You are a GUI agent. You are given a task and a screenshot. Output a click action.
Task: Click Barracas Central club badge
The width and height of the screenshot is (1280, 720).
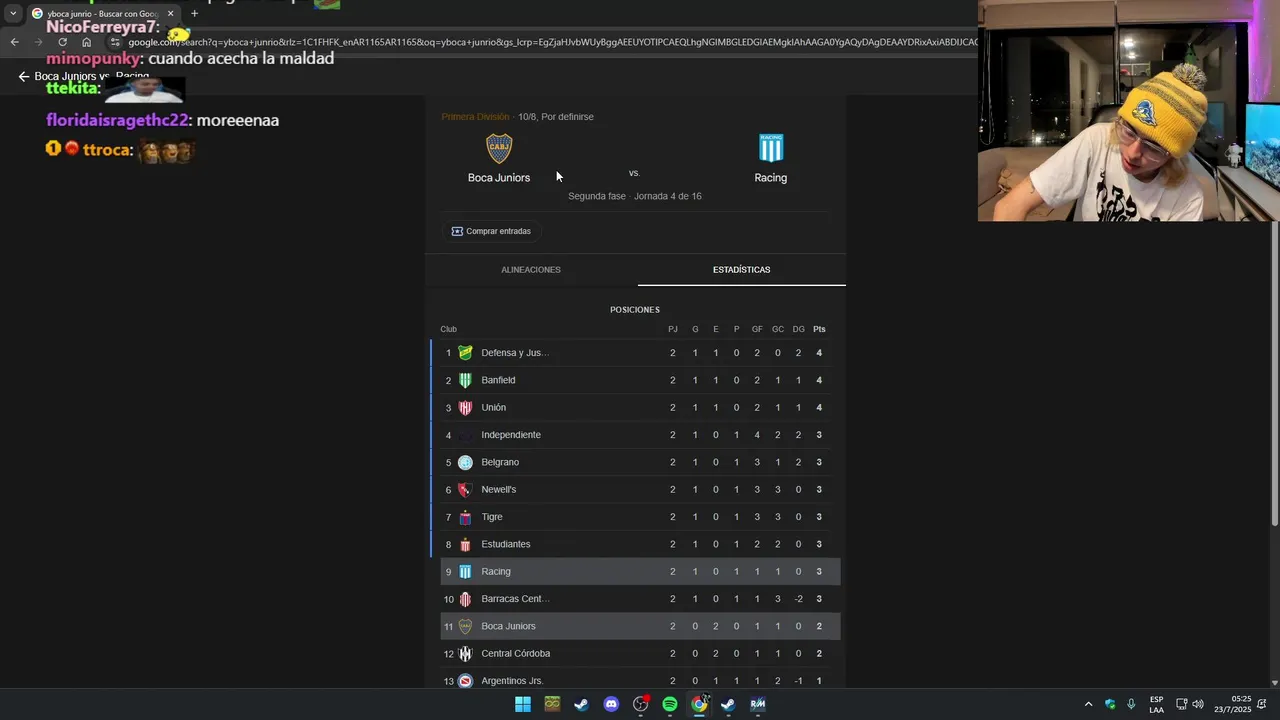pos(465,599)
